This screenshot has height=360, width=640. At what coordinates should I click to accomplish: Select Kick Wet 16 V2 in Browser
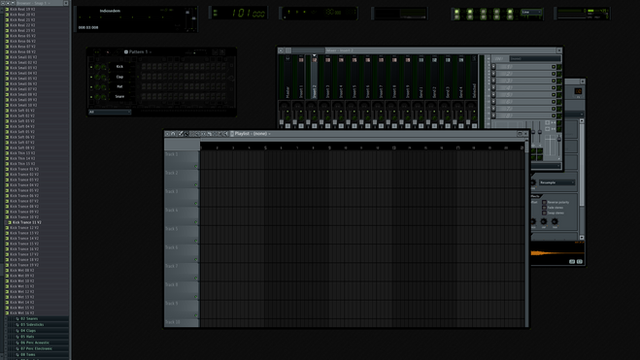22,313
